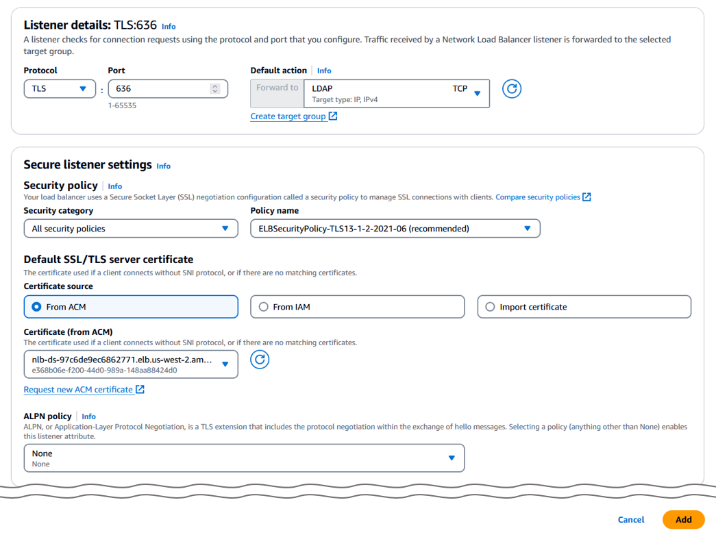
Task: Open Info link beside Security policy
Action: pyautogui.click(x=115, y=186)
